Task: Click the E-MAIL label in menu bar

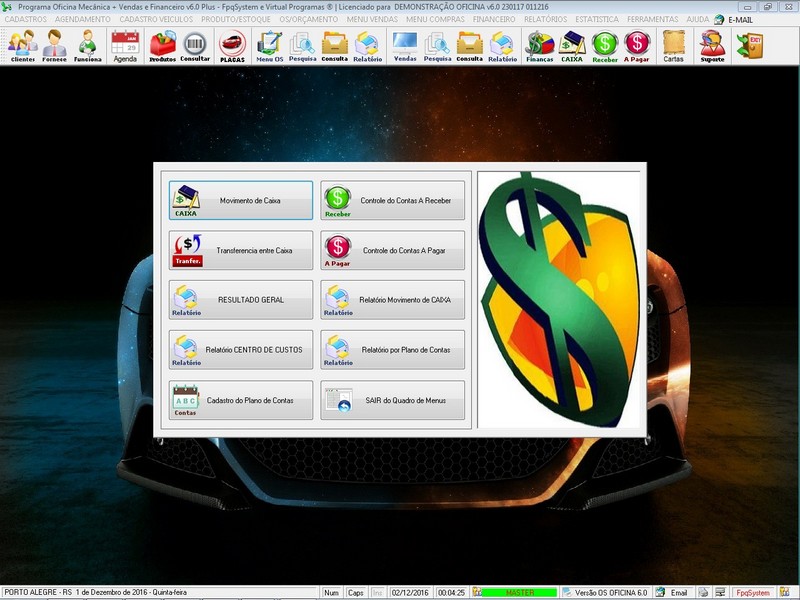Action: pyautogui.click(x=740, y=20)
